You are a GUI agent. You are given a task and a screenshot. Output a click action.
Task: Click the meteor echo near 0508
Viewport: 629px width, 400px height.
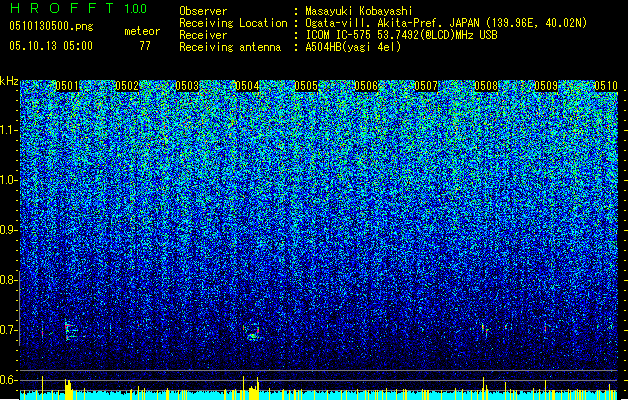485,331
